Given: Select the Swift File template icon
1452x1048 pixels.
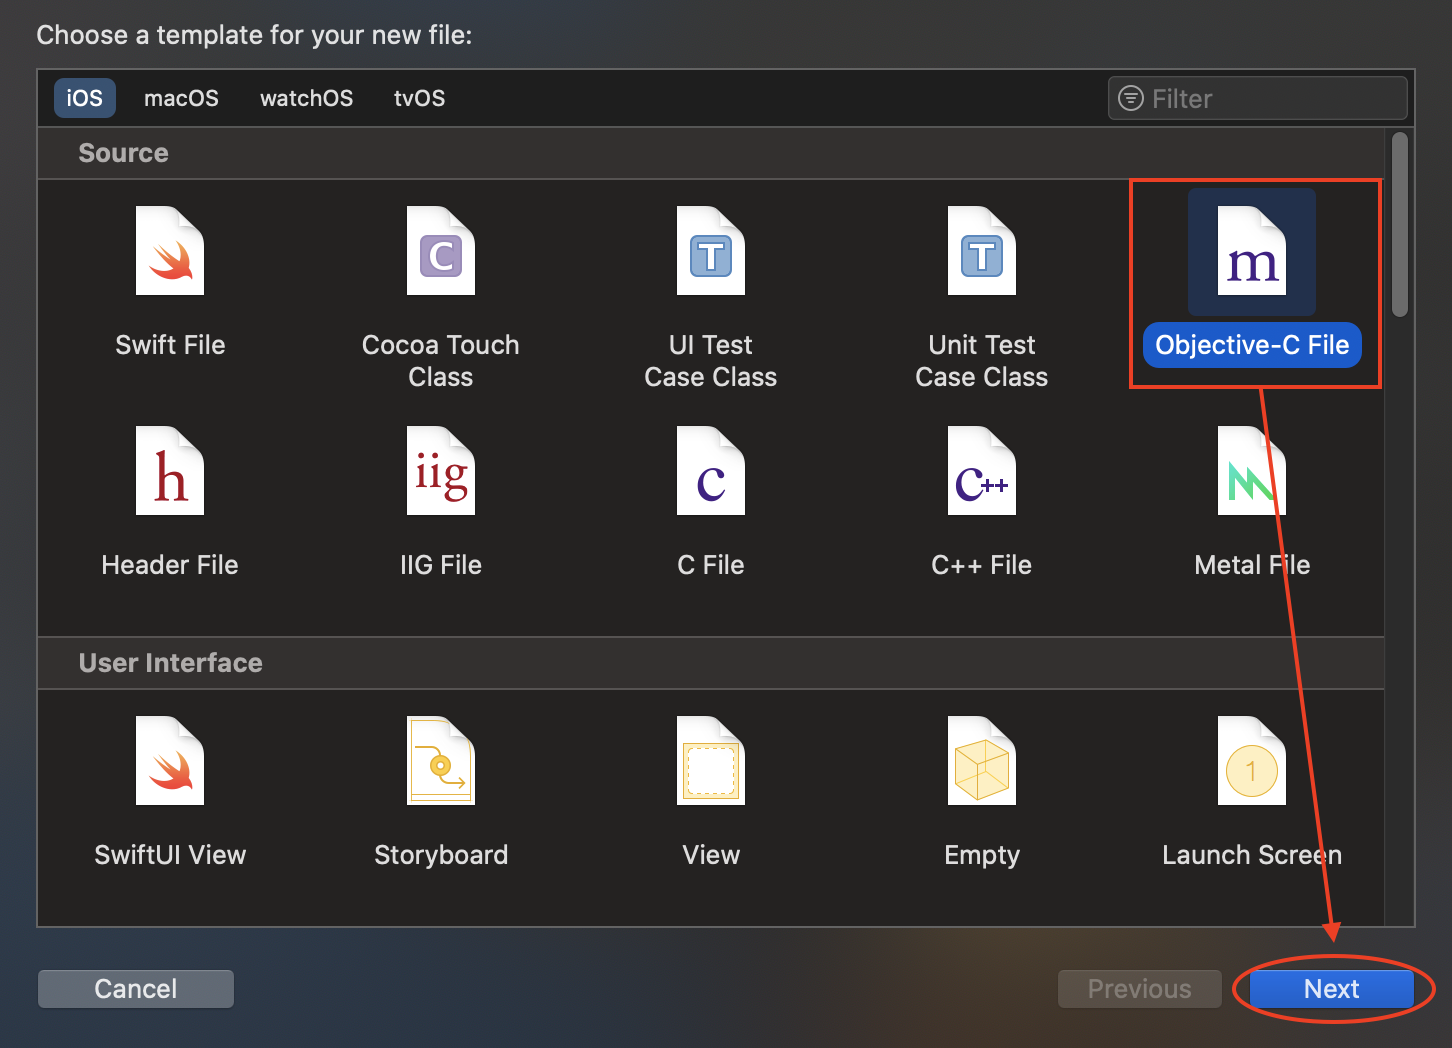Looking at the screenshot, I should pos(170,251).
